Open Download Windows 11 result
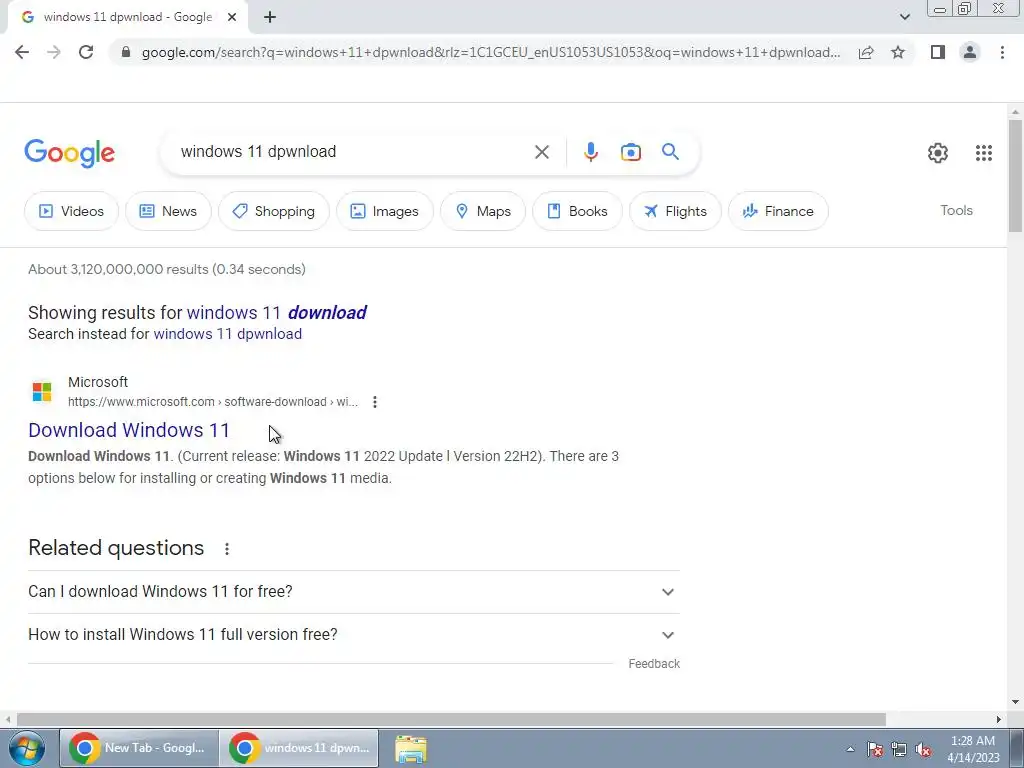This screenshot has width=1024, height=768. 129,430
